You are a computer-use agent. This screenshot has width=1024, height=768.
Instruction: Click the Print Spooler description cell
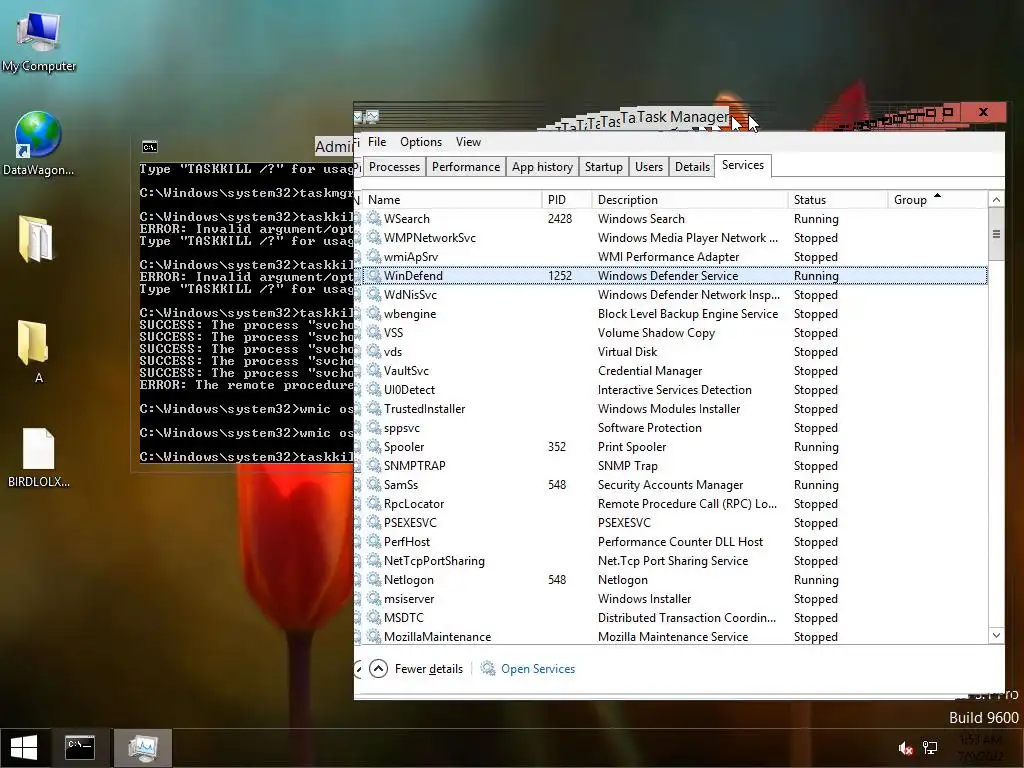pyautogui.click(x=632, y=447)
